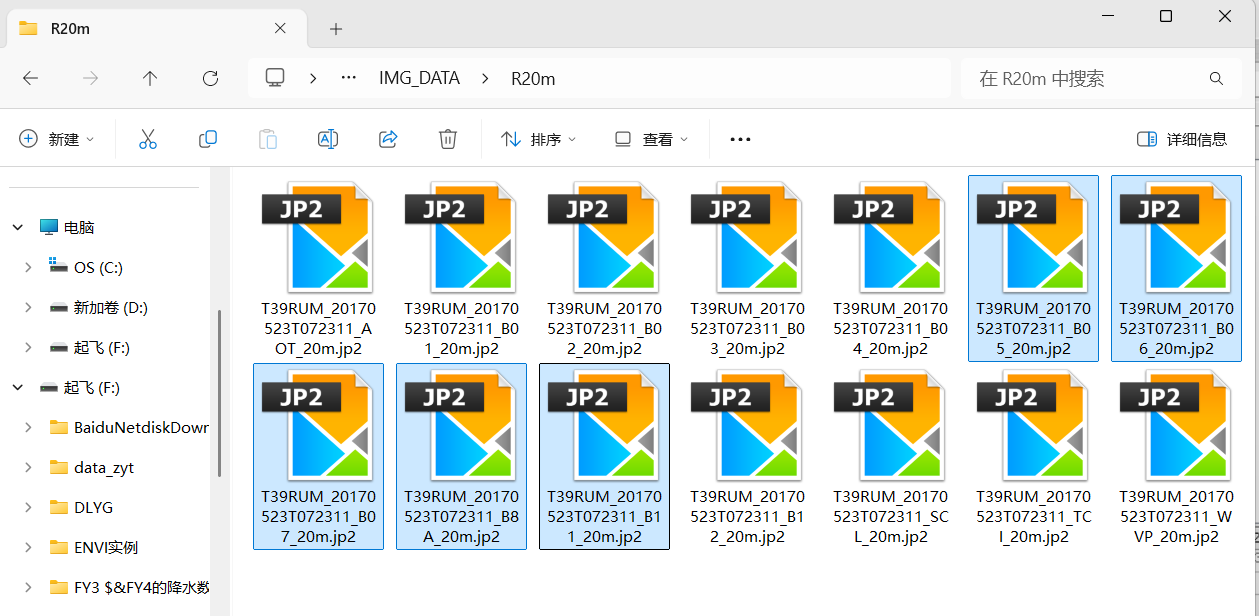Click the Delete trash icon
The image size is (1259, 616).
(x=448, y=140)
